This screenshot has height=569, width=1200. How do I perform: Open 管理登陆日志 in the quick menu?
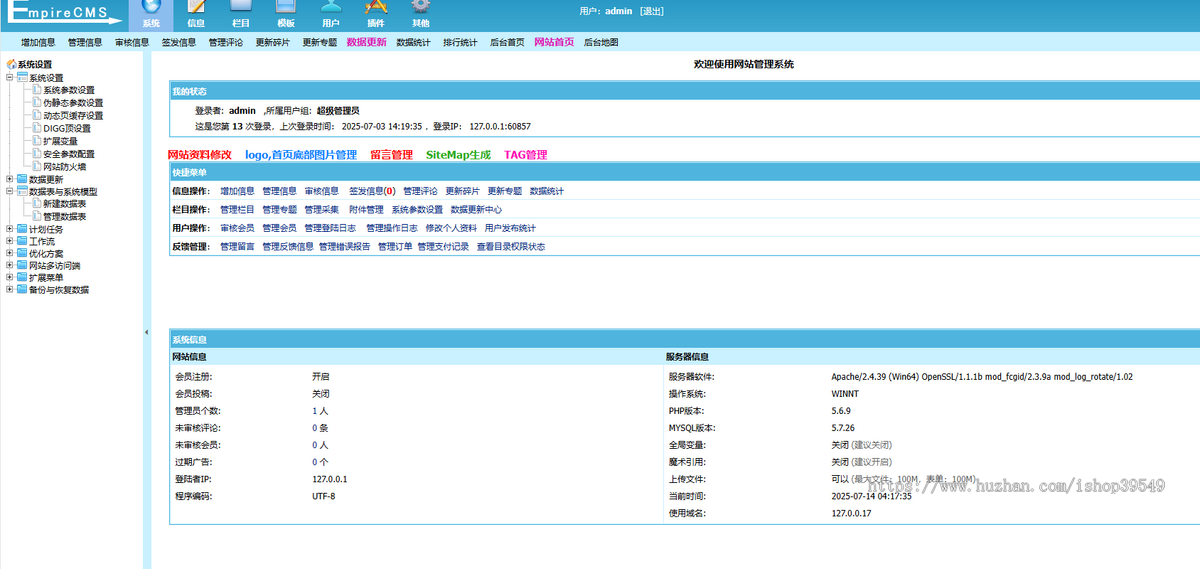[x=331, y=228]
